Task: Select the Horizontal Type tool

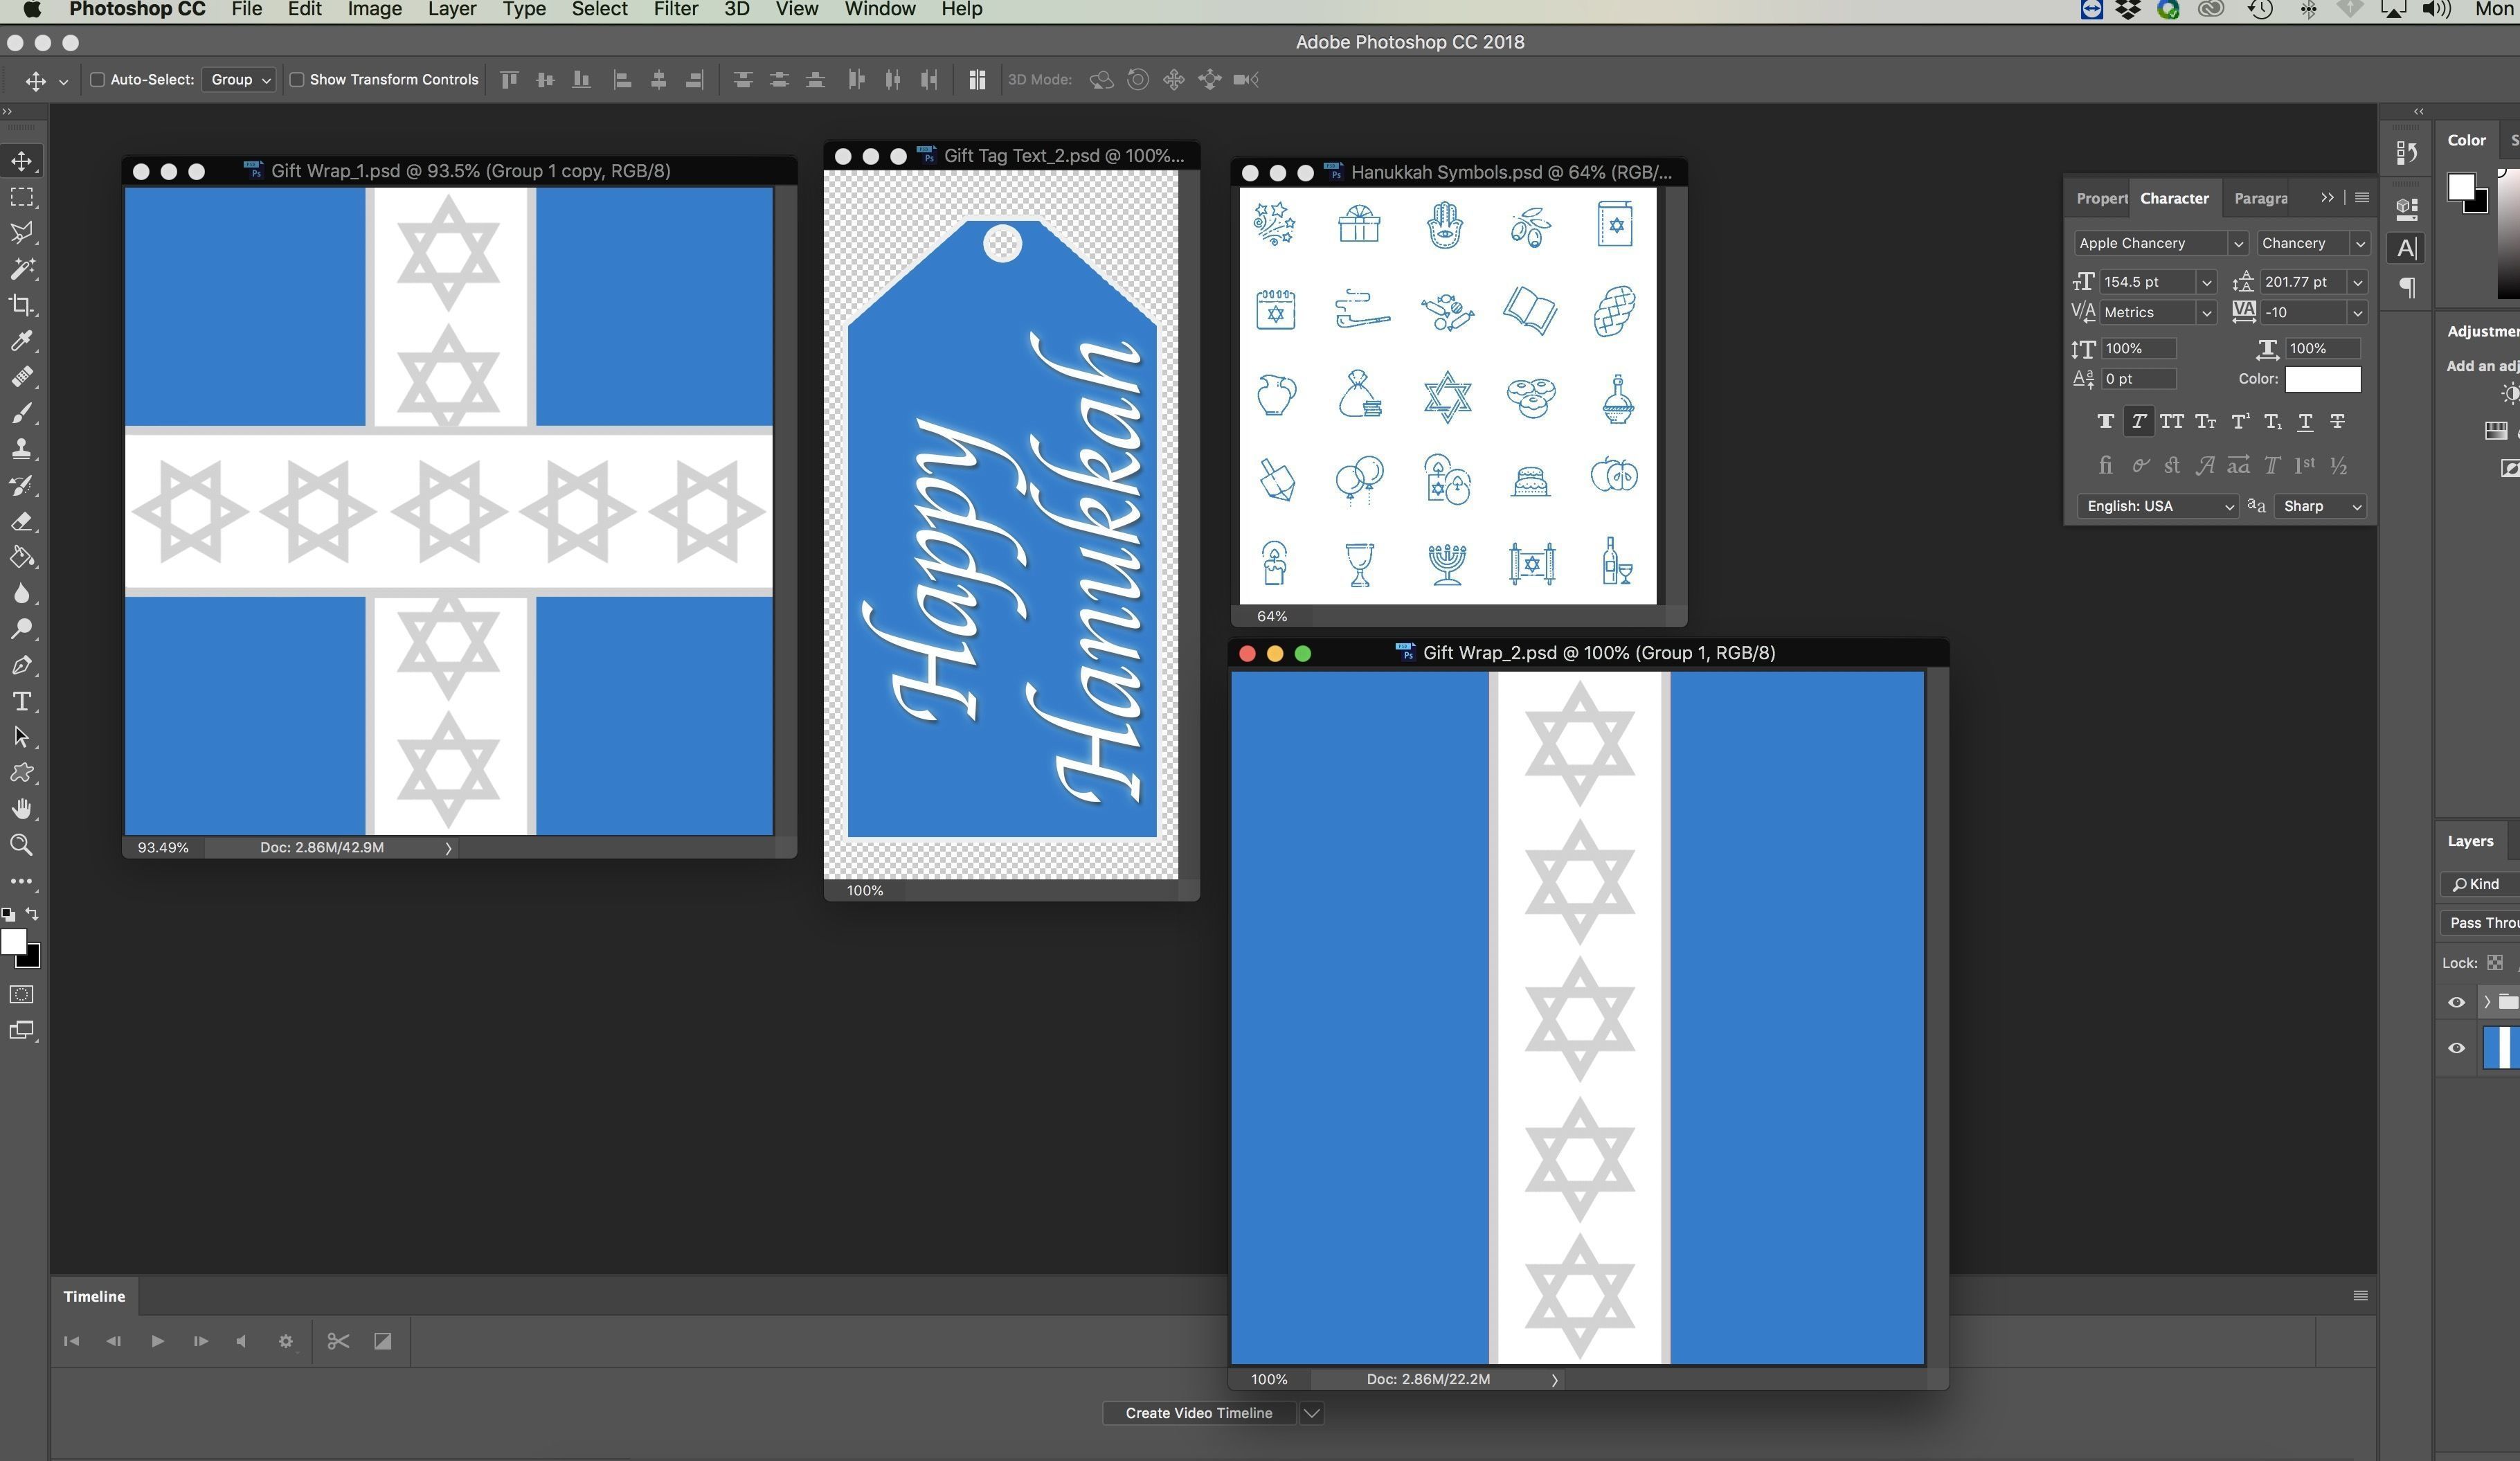Action: 21,701
